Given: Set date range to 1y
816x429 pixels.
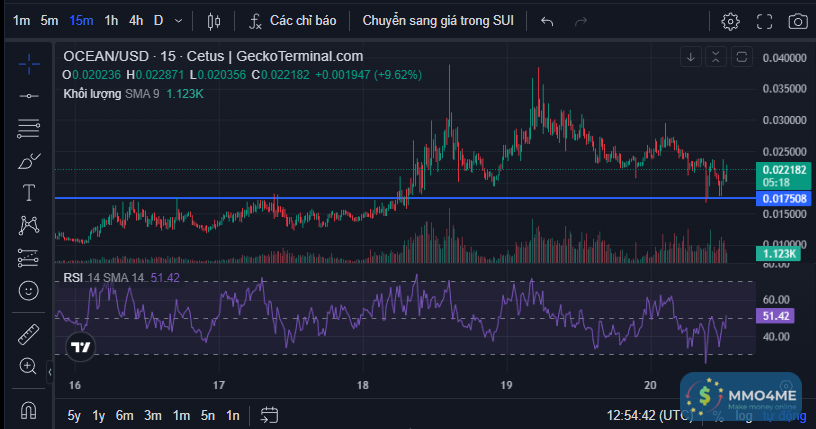Looking at the screenshot, I should click(x=98, y=415).
